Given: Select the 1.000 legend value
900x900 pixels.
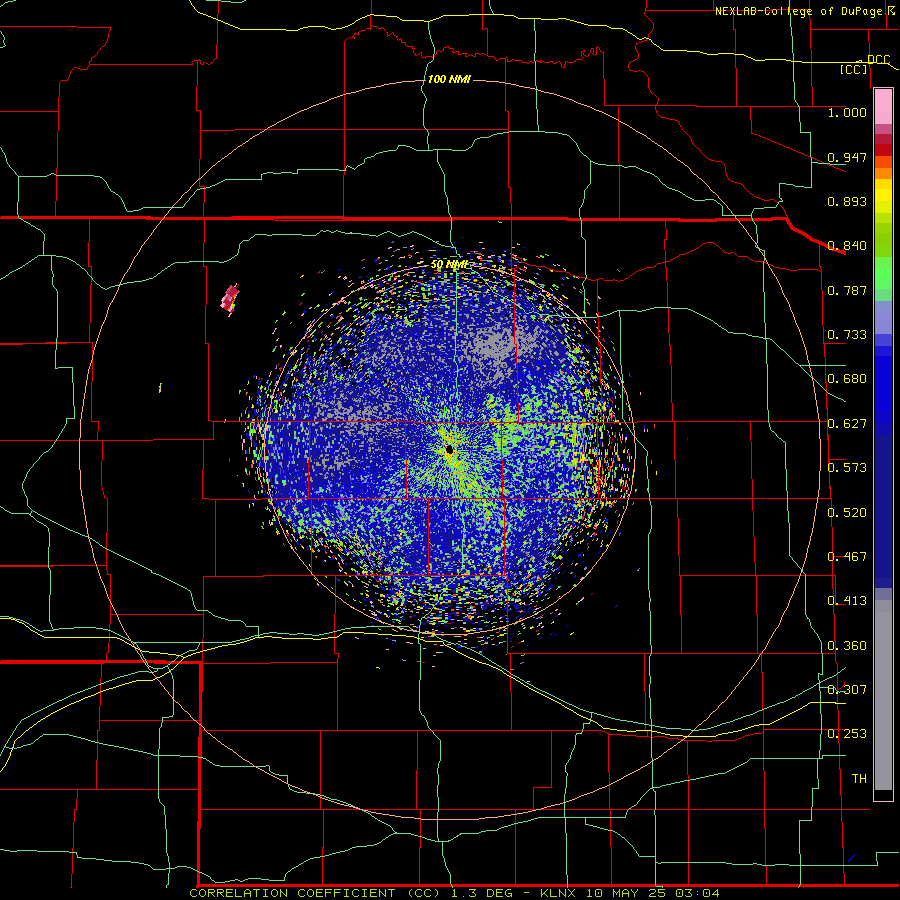Looking at the screenshot, I should point(847,112).
